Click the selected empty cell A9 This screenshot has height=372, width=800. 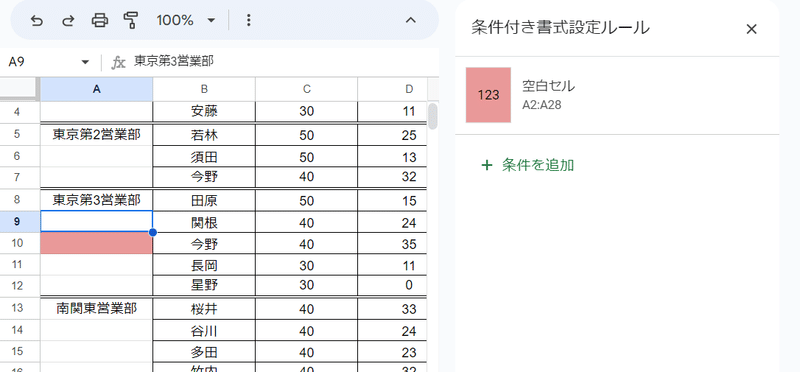96,222
